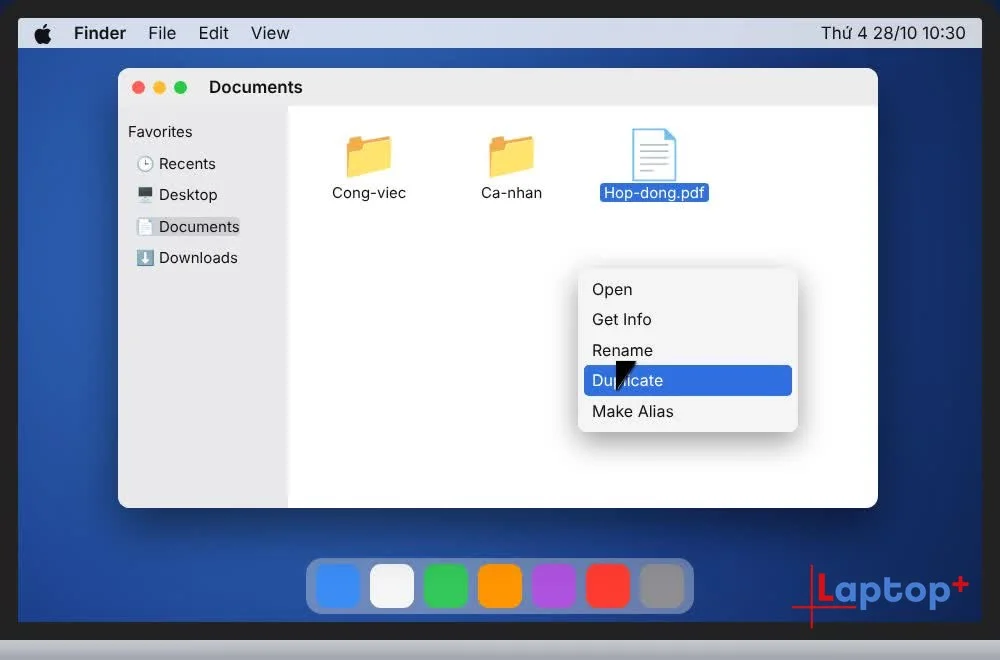
Task: Open the File menu
Action: click(x=162, y=33)
